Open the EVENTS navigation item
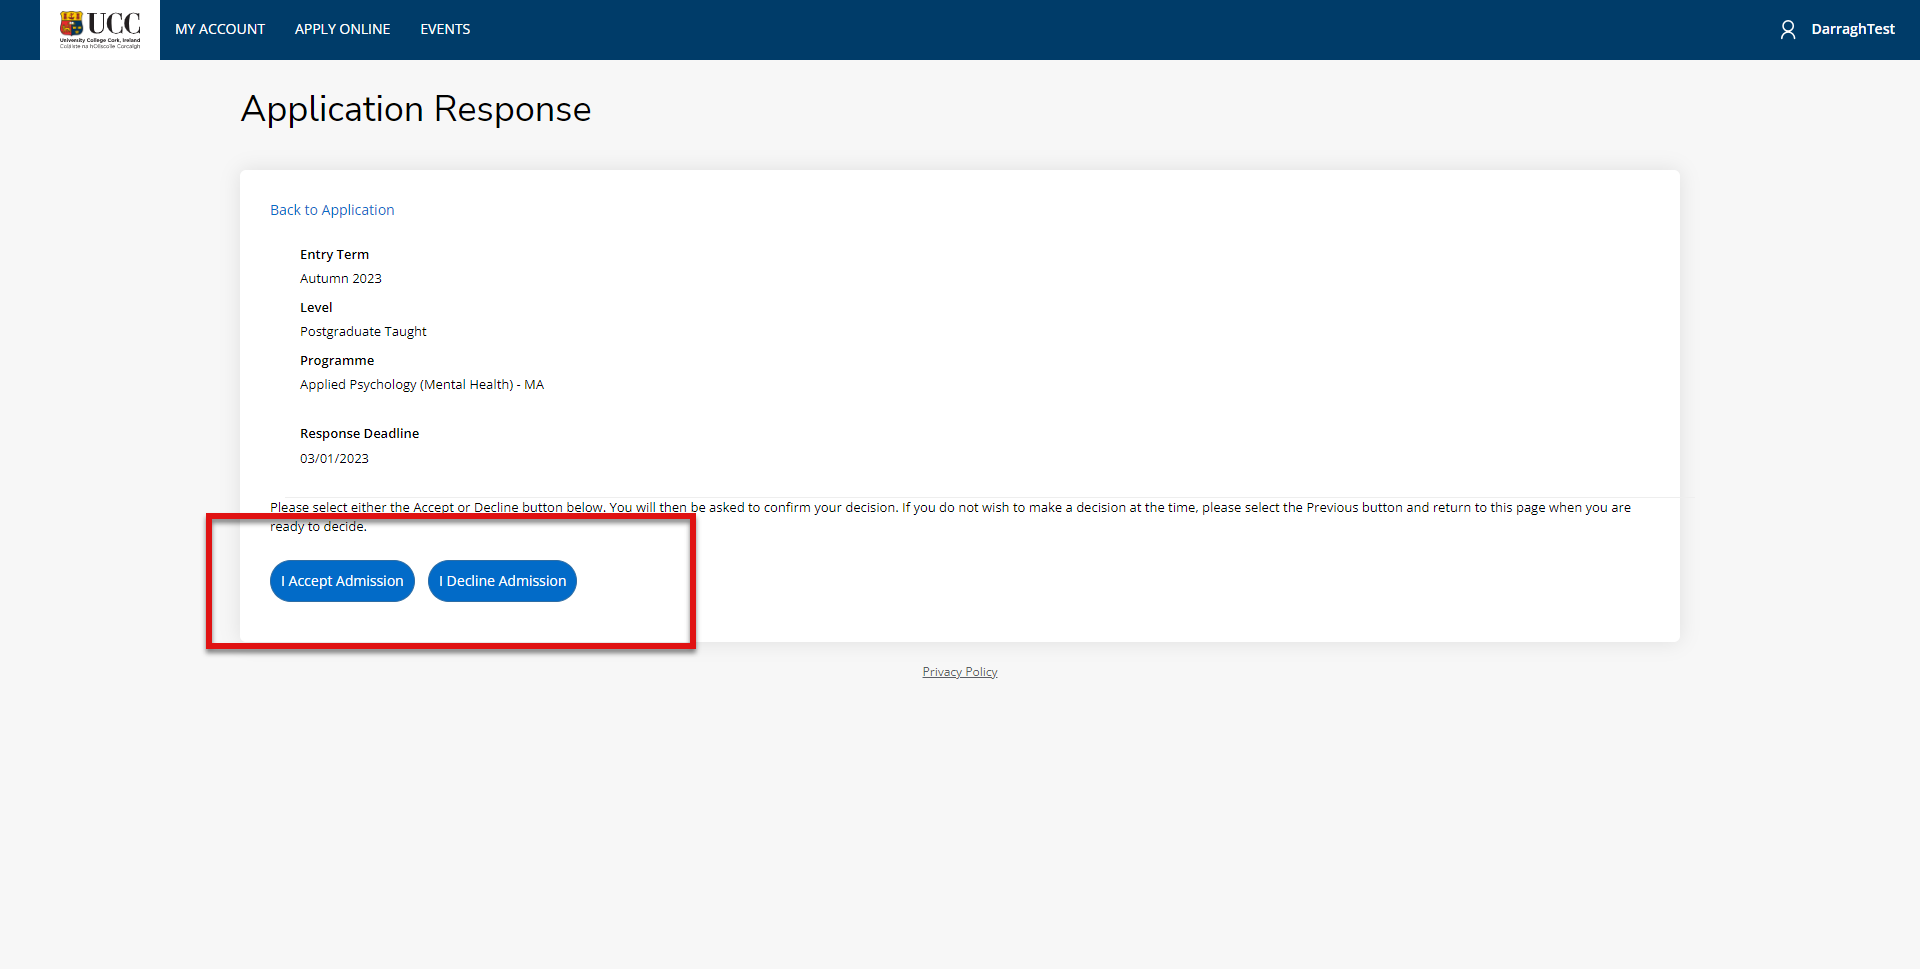This screenshot has width=1920, height=969. click(445, 30)
